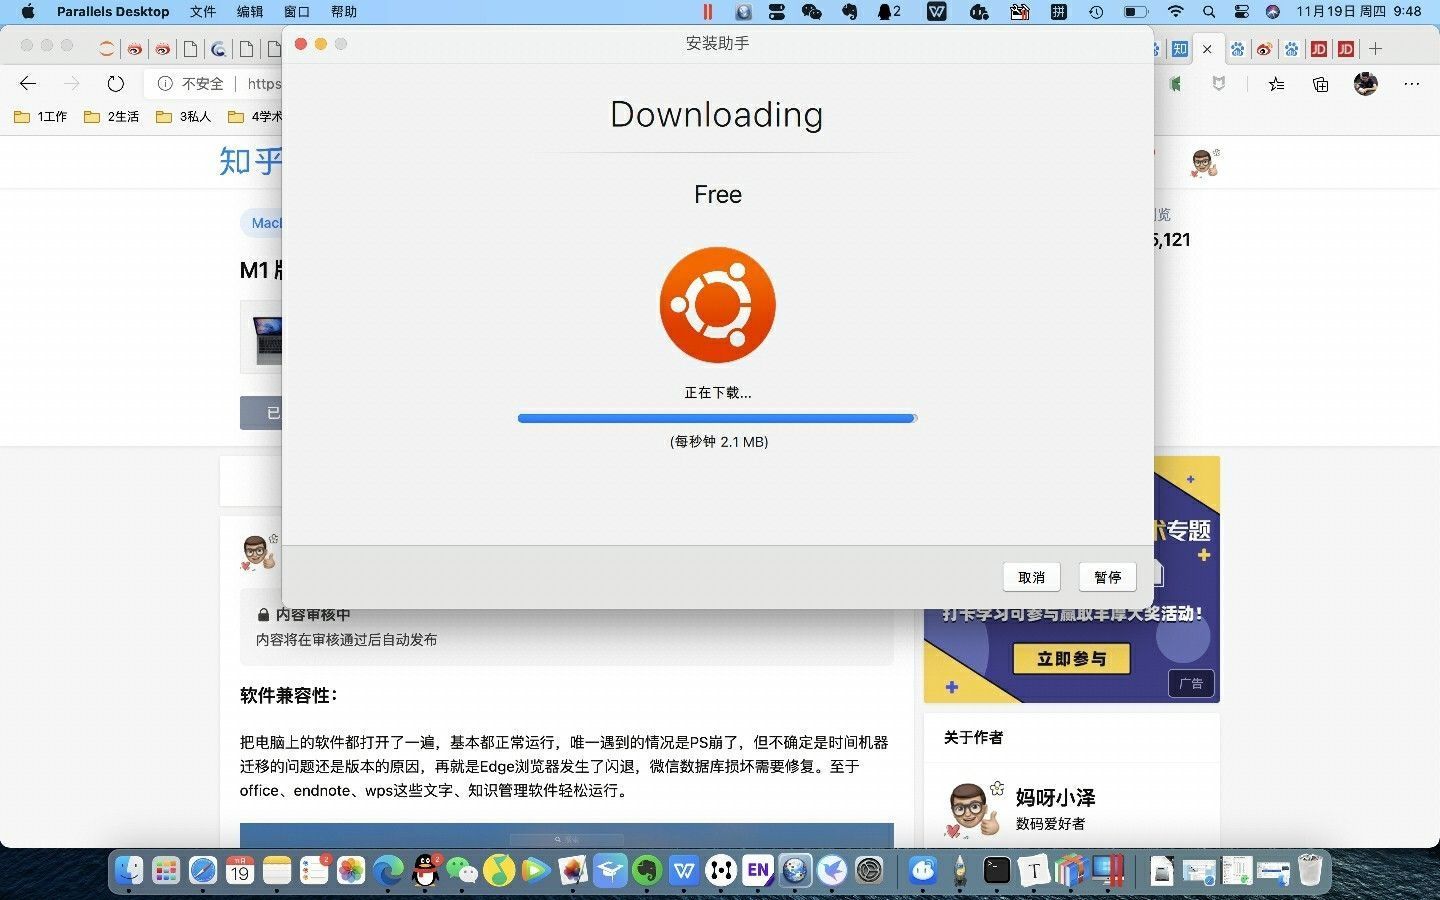Click the Siri icon in the menu bar
Screen dimensions: 1440x900
click(x=1273, y=12)
